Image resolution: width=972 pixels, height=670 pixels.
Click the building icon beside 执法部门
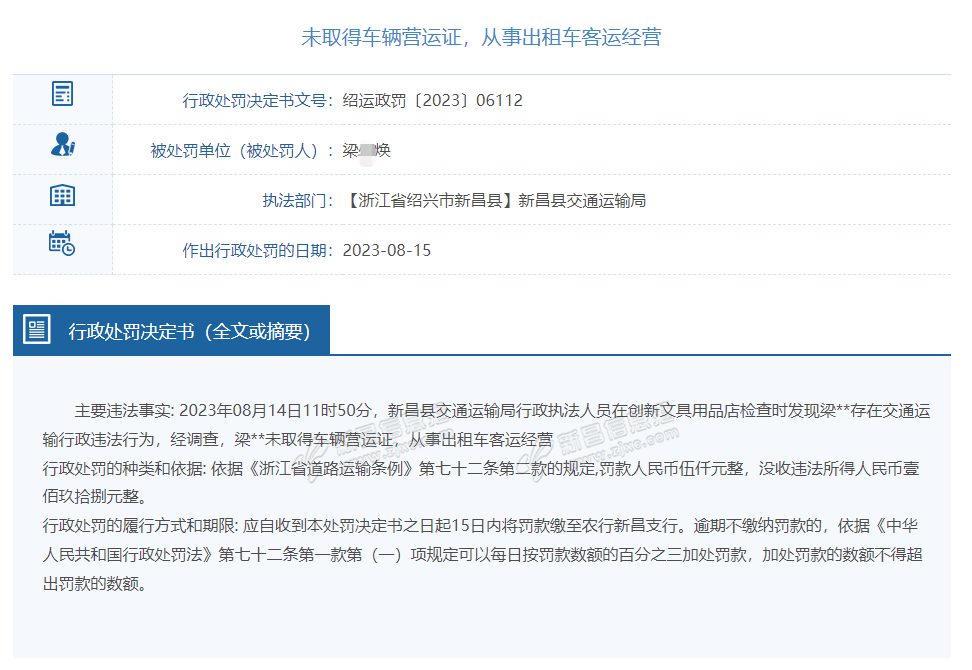(x=62, y=195)
